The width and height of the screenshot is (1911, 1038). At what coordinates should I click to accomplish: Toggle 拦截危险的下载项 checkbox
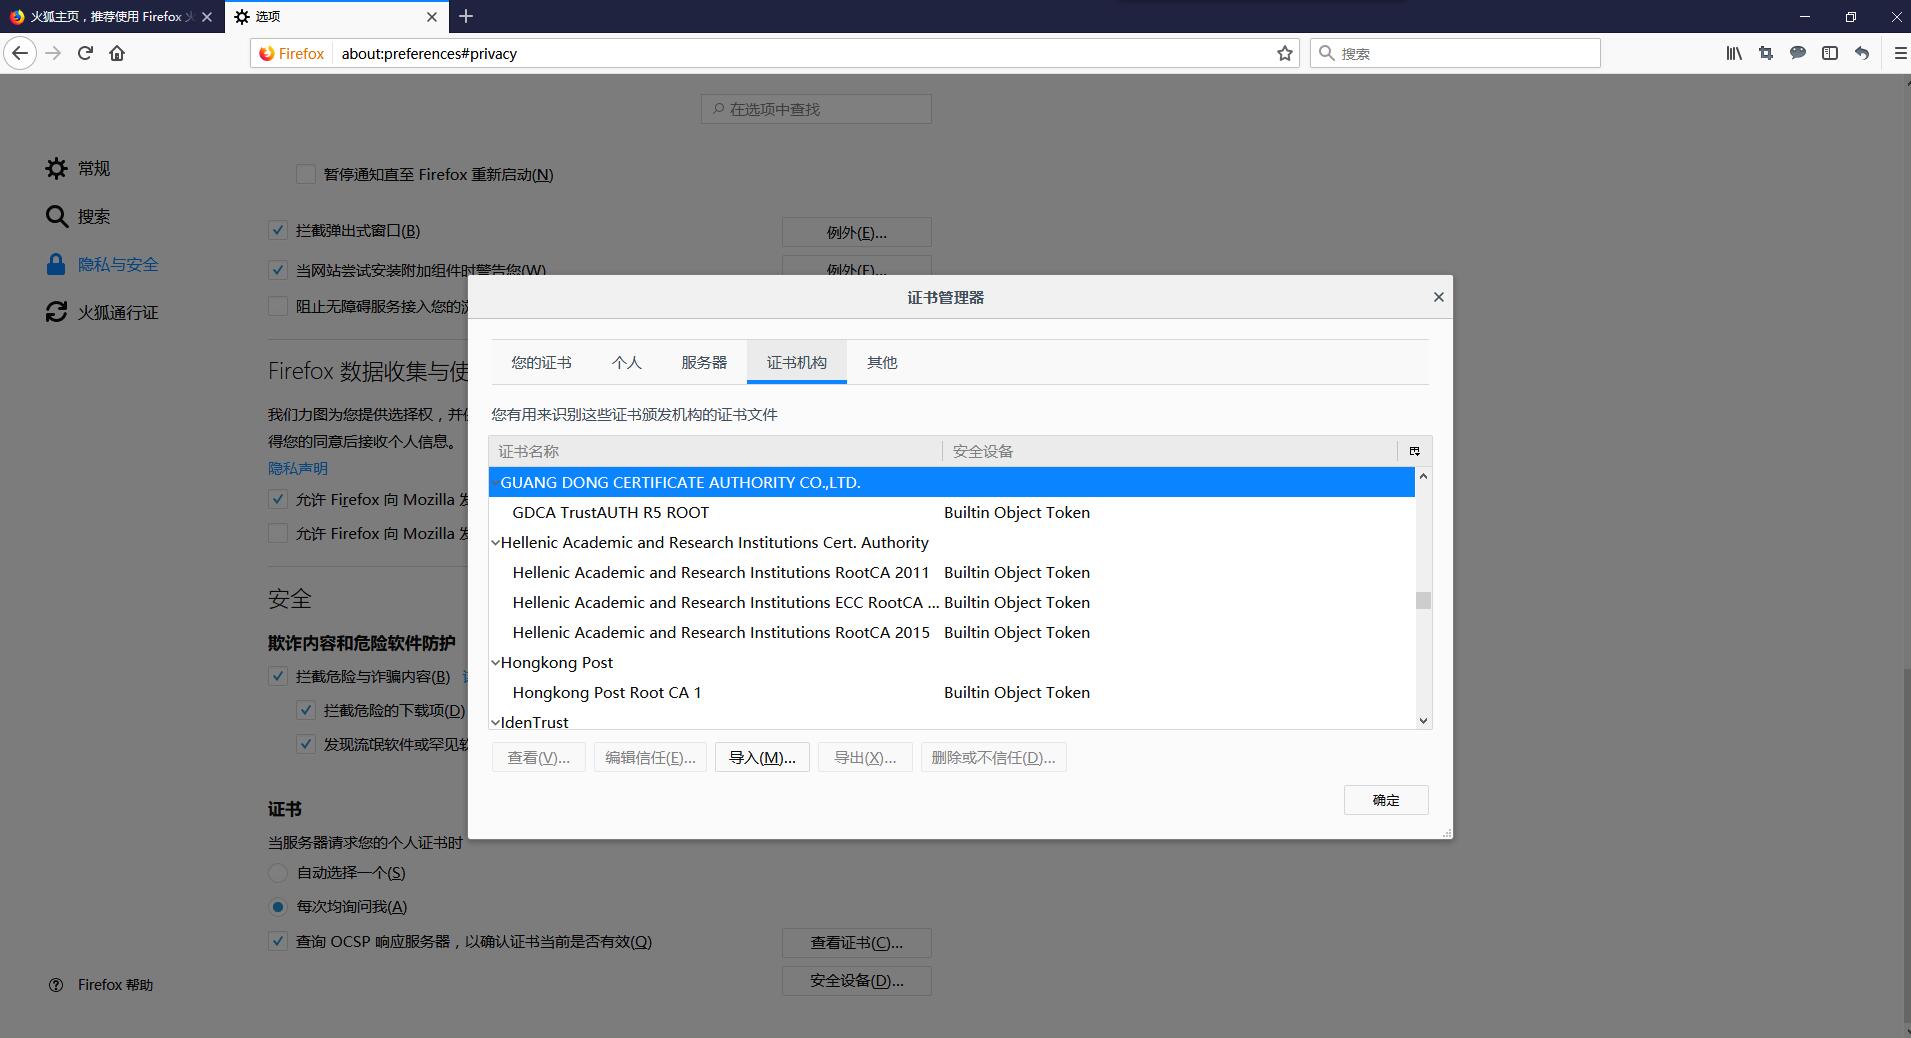306,710
